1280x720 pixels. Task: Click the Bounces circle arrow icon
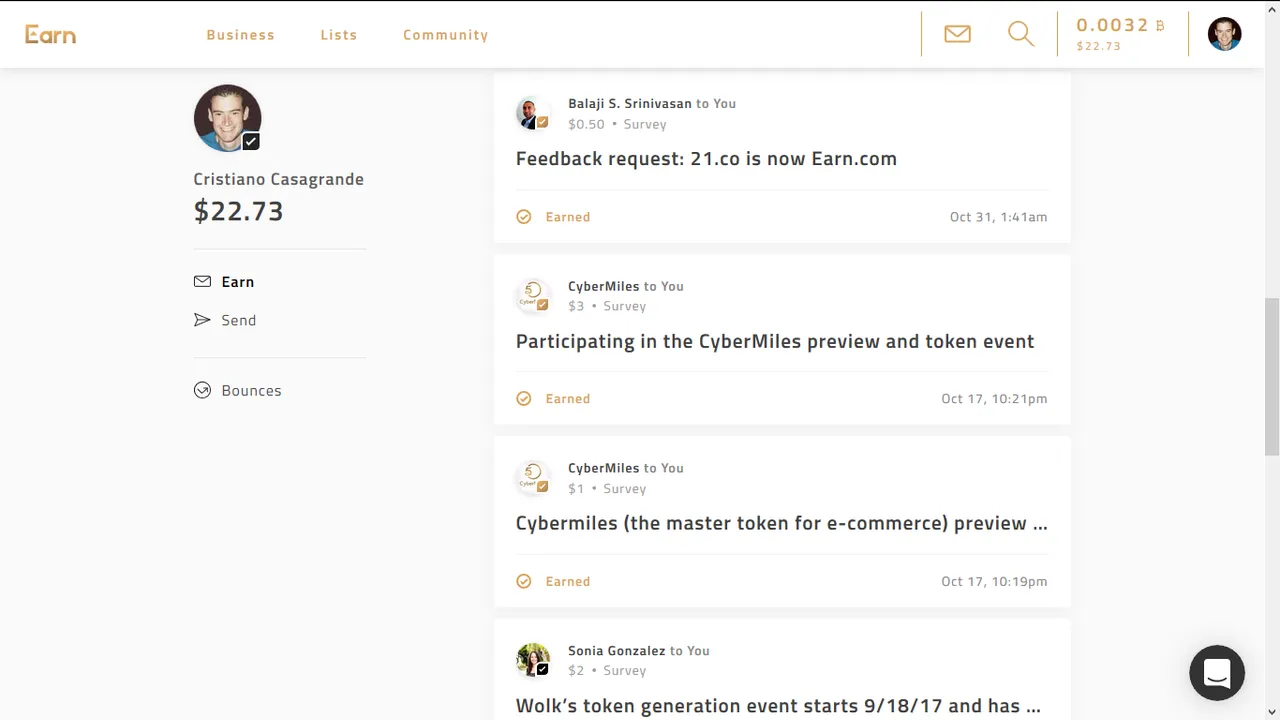coord(202,390)
